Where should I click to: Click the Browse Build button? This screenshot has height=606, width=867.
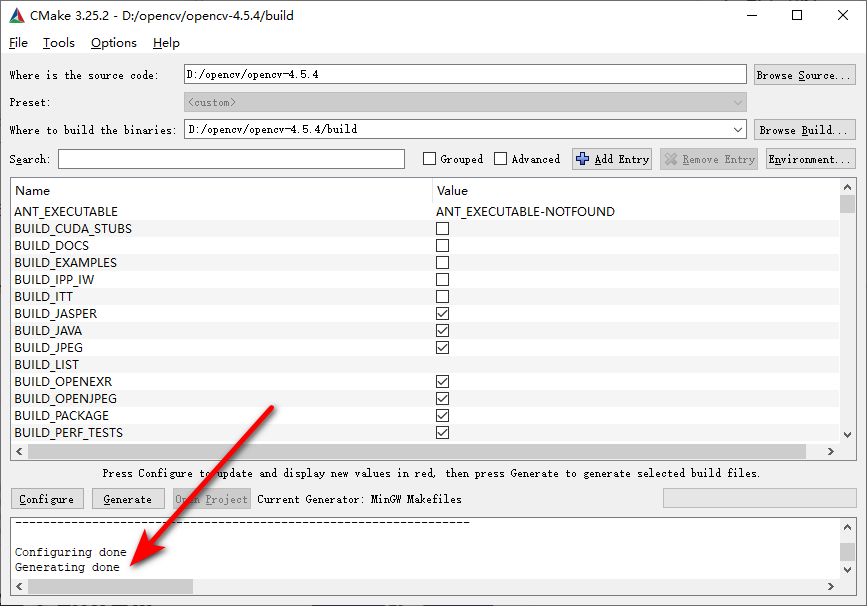pos(805,130)
